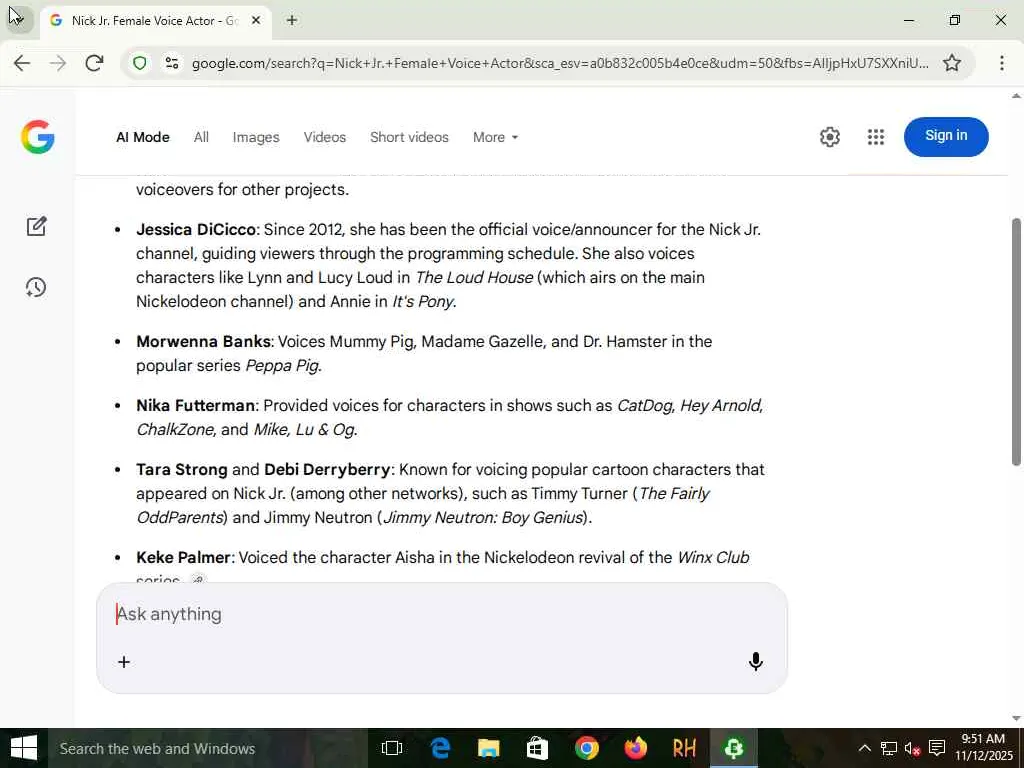The width and height of the screenshot is (1024, 768).
Task: Go forward to the next page
Action: 58,63
